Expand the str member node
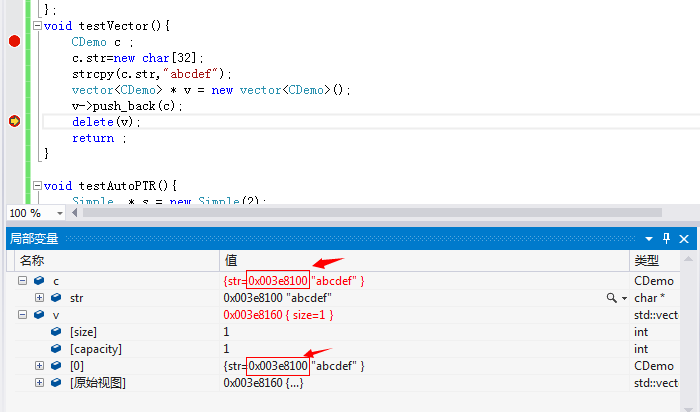This screenshot has height=412, width=700. [39, 297]
